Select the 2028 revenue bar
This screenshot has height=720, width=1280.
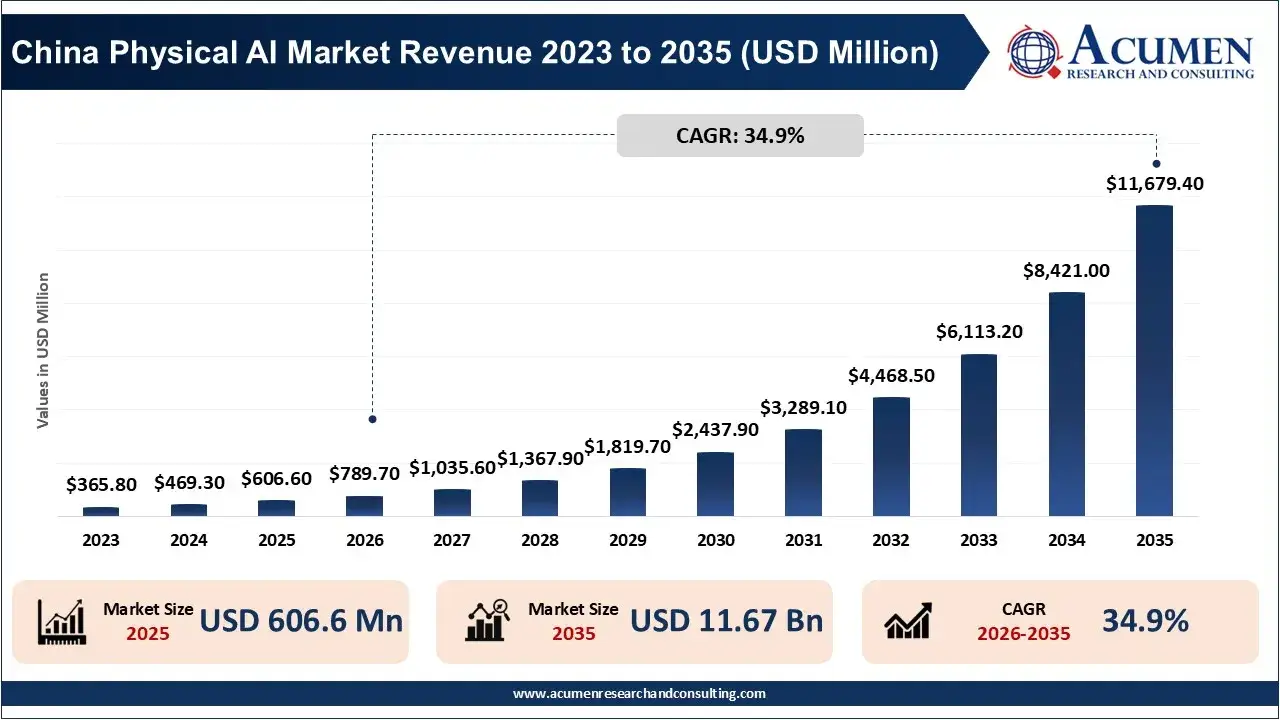tap(540, 498)
